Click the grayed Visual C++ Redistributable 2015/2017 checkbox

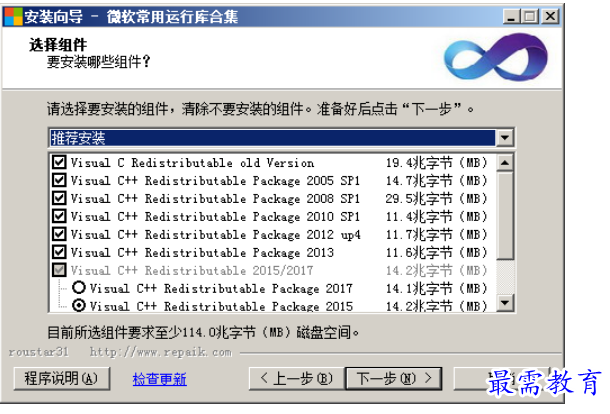click(x=59, y=270)
